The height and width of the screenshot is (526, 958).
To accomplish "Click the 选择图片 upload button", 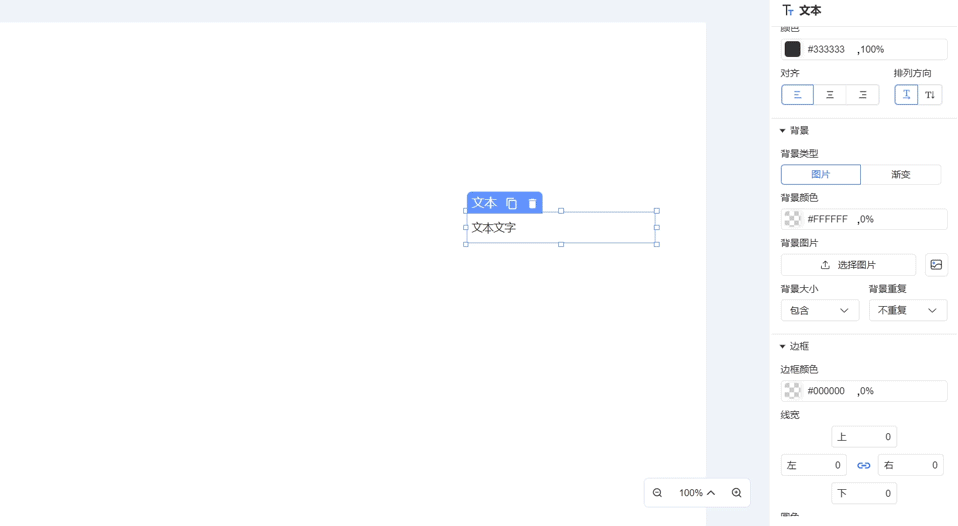I will pyautogui.click(x=848, y=265).
